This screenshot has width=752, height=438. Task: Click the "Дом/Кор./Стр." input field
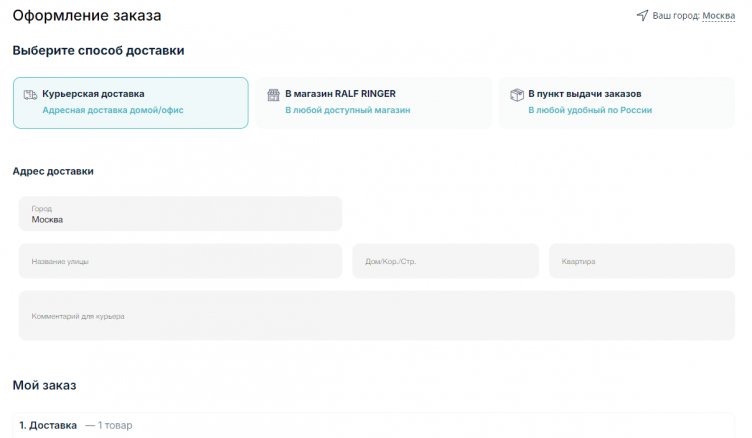445,261
